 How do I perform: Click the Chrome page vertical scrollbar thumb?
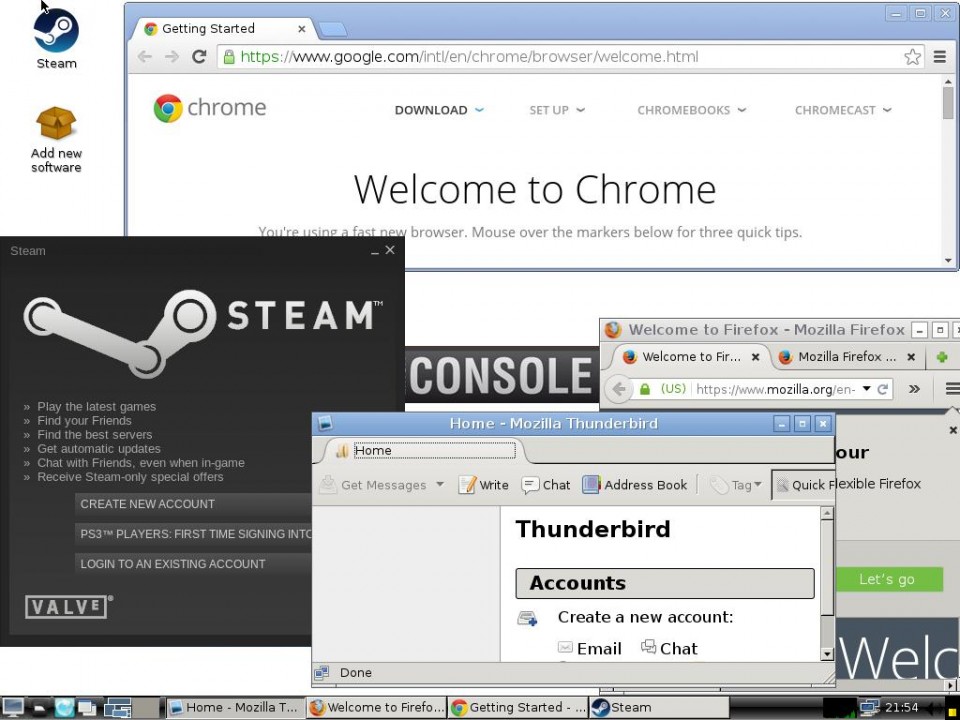pos(948,101)
